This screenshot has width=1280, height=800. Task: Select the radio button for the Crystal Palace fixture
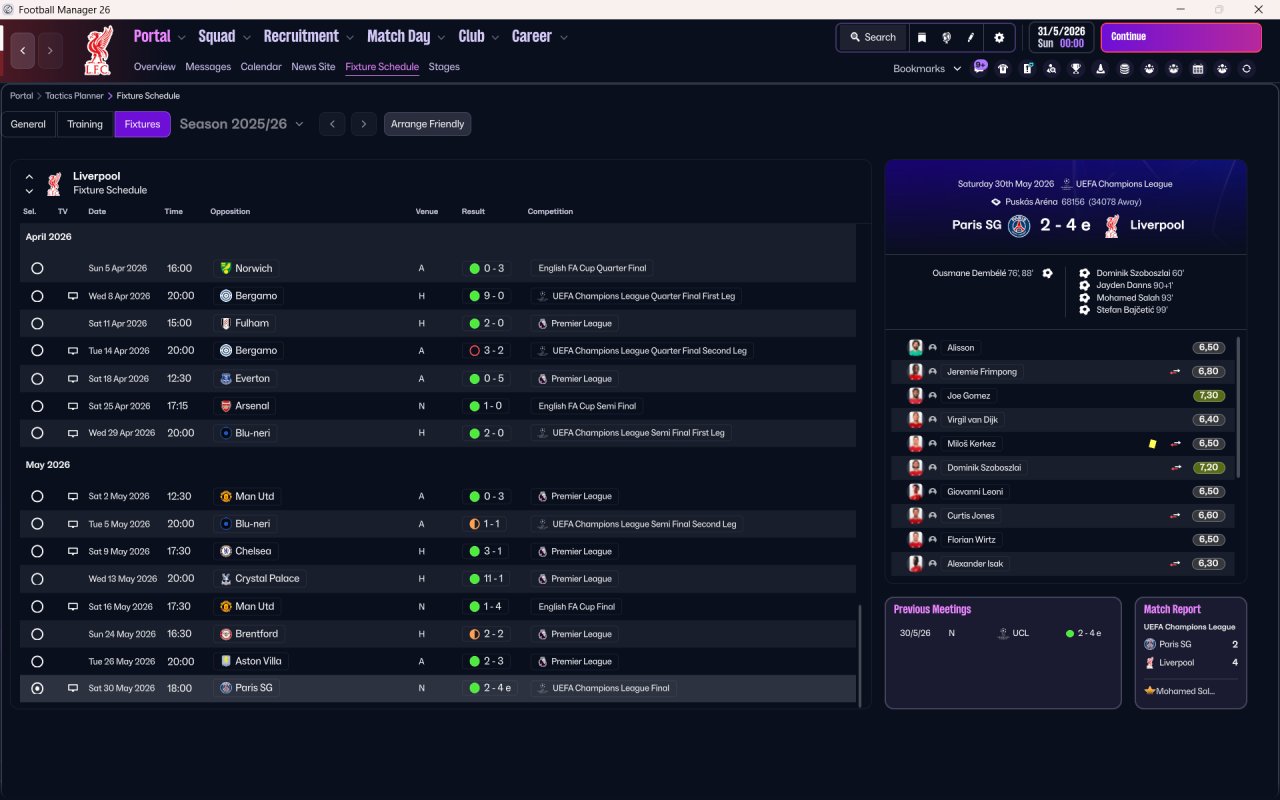tap(37, 579)
